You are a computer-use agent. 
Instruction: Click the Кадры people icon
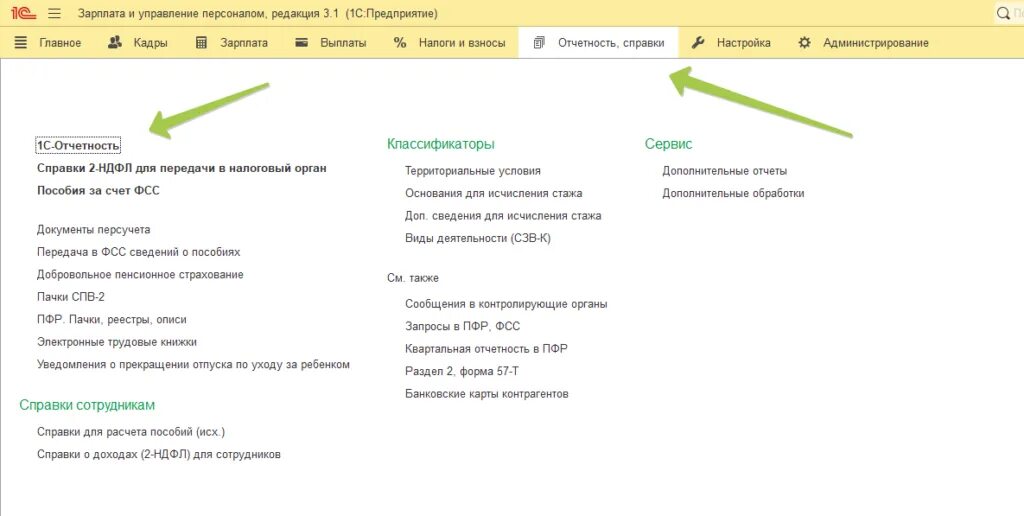point(115,42)
